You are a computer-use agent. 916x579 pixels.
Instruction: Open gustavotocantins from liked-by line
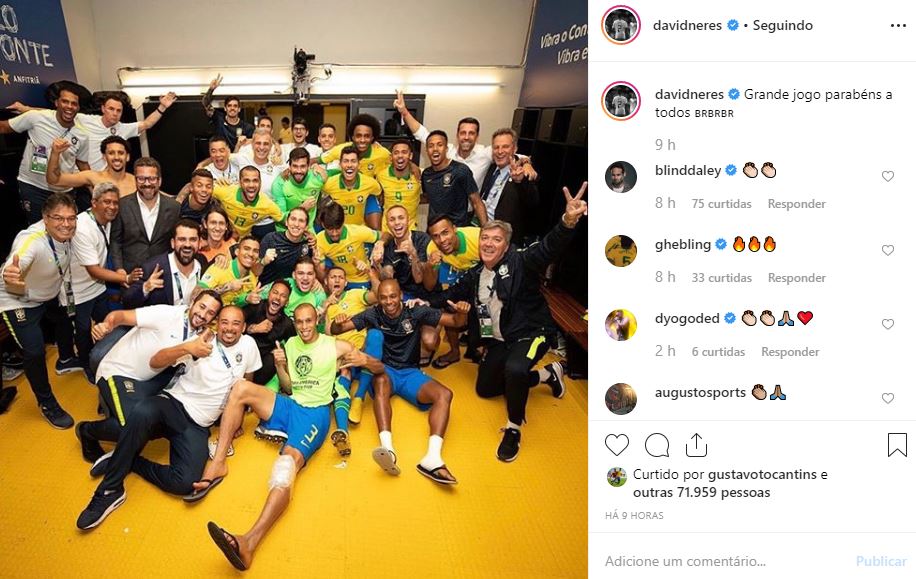tap(764, 474)
